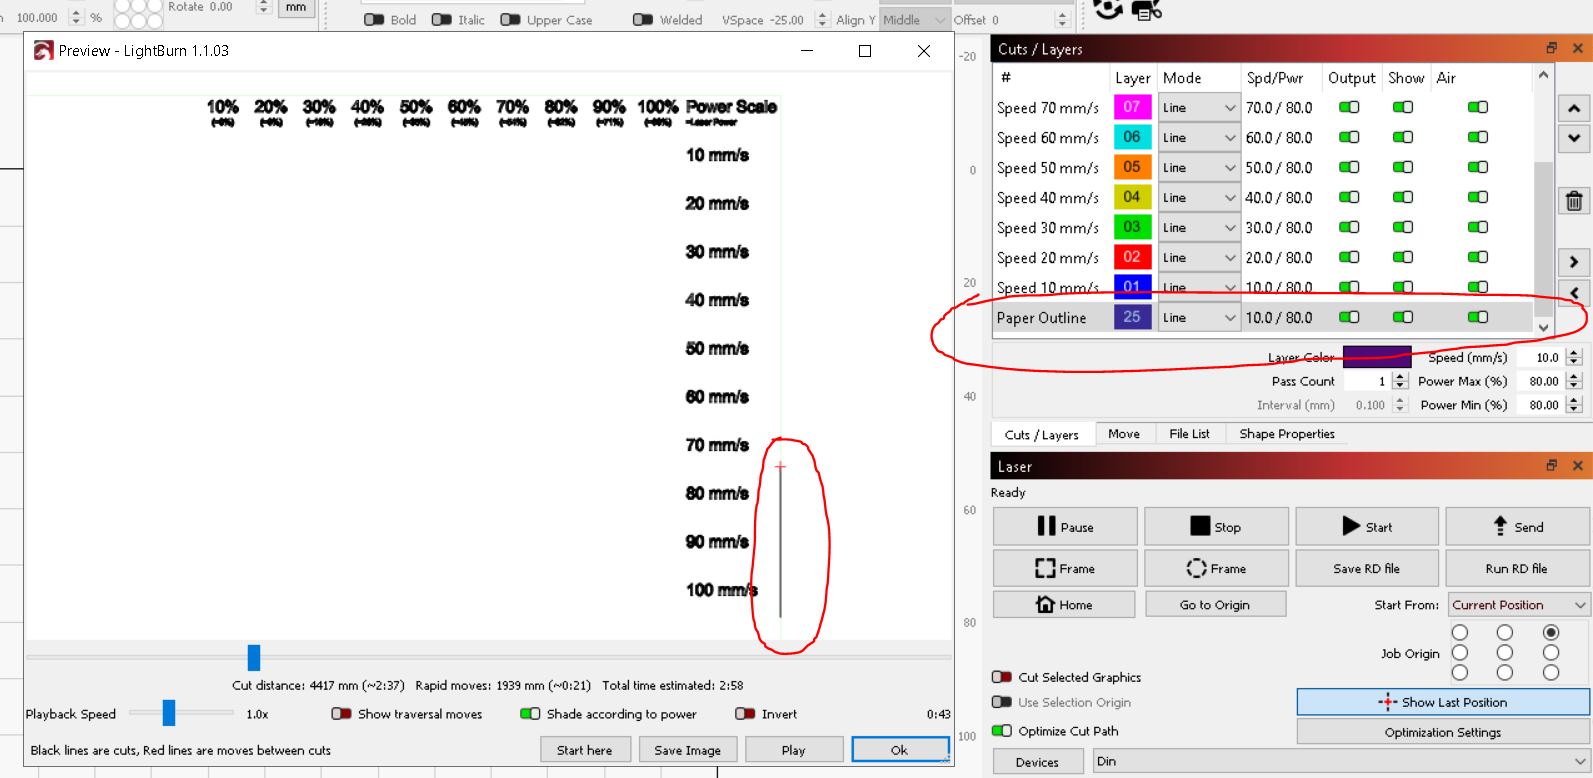Viewport: 1593px width, 778px height.
Task: Click the purple Layer Color swatch
Action: click(1376, 357)
